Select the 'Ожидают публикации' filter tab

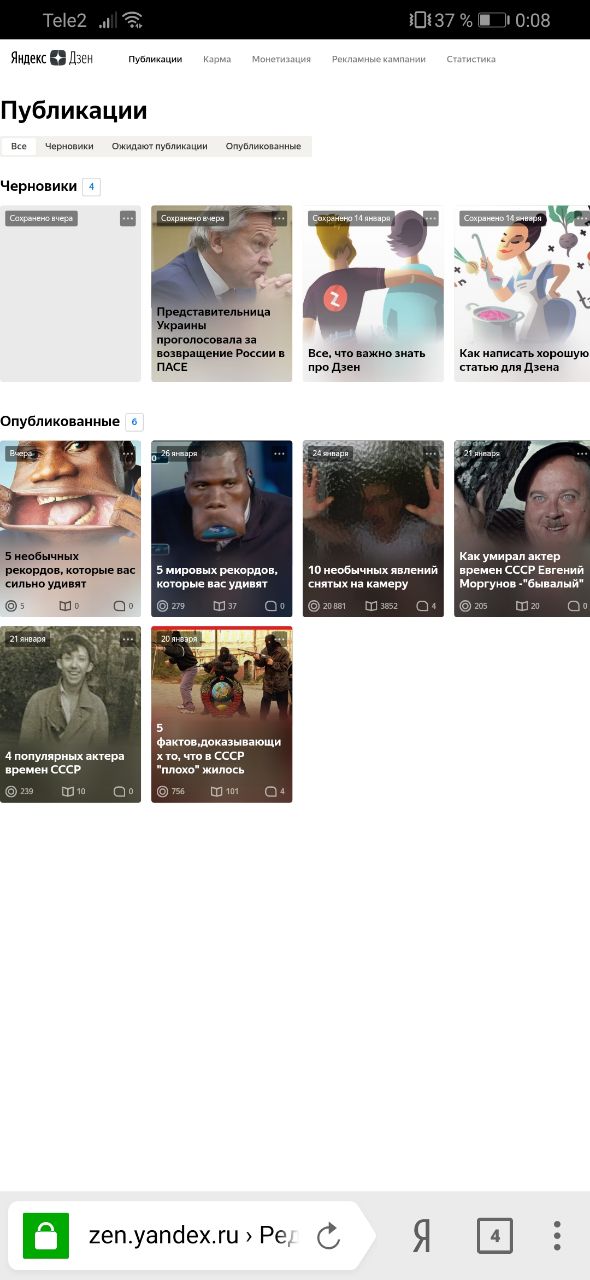160,146
